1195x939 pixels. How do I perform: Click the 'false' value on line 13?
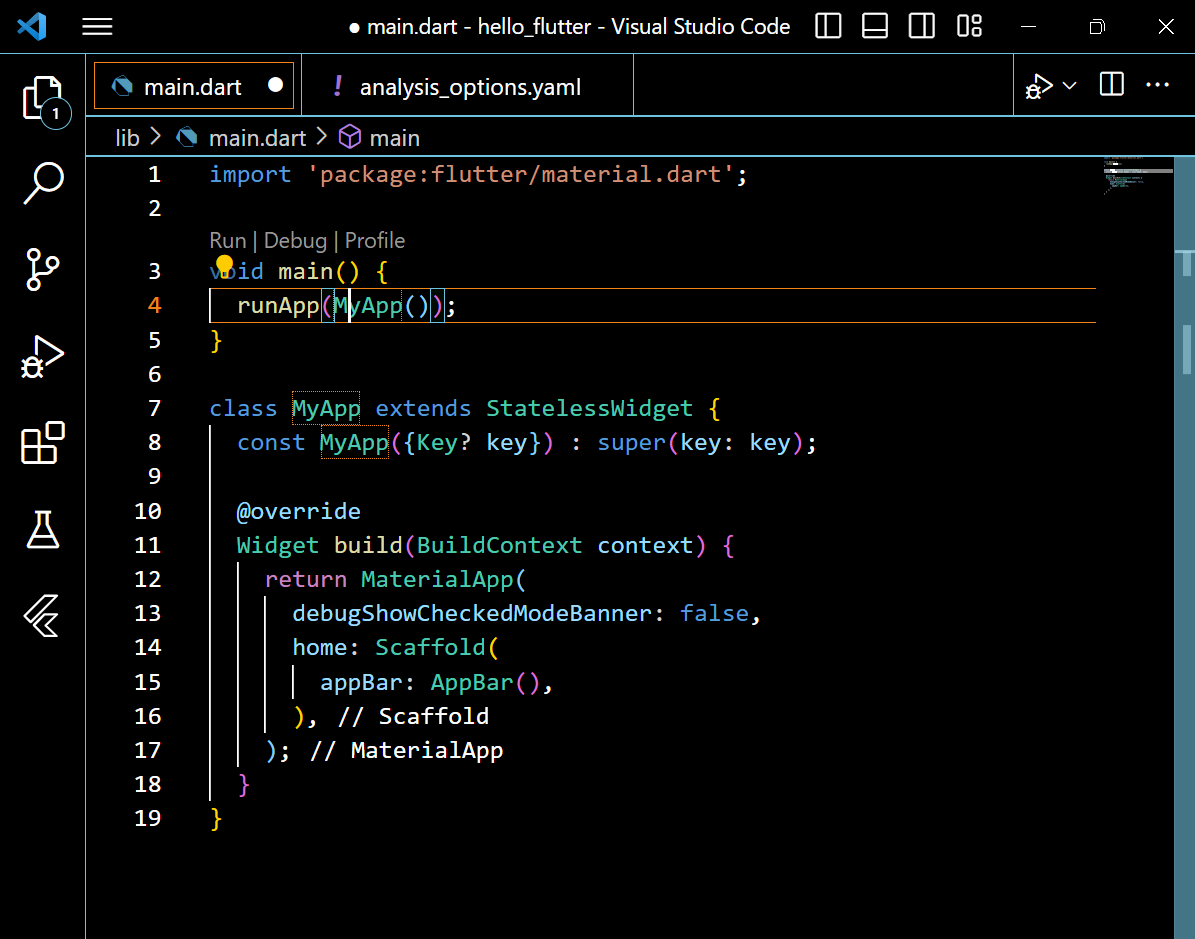click(714, 614)
